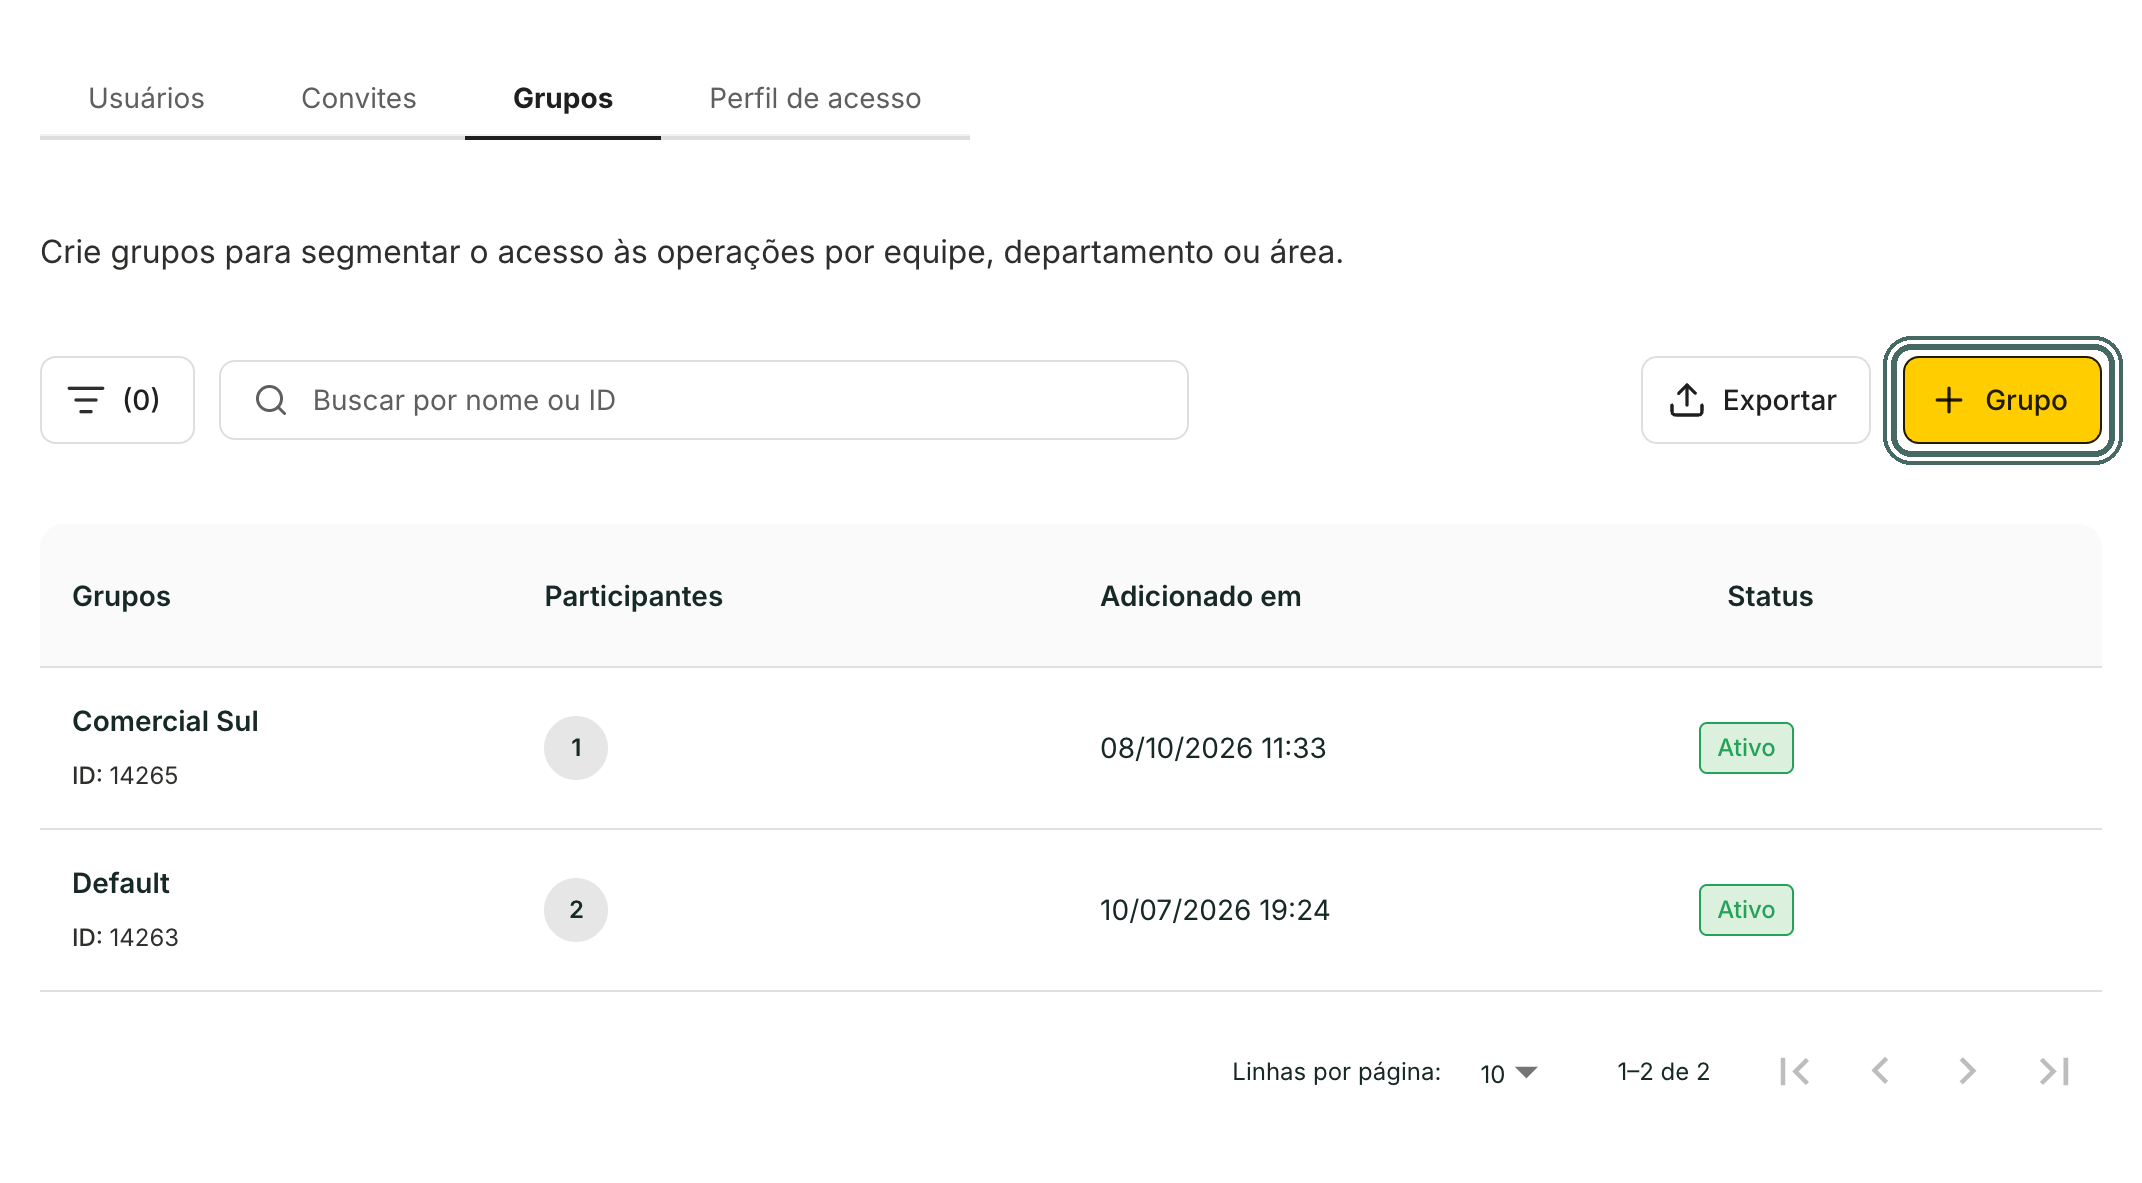The height and width of the screenshot is (1183, 2142).
Task: Switch to the Usuários tab
Action: tap(147, 98)
